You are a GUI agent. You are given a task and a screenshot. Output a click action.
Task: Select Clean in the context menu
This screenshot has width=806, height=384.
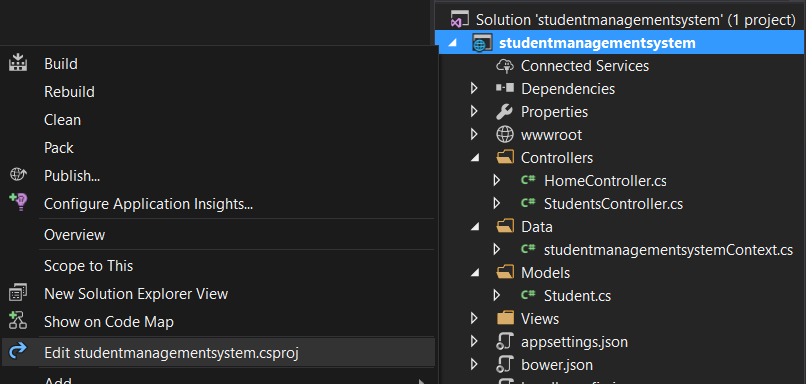point(62,120)
